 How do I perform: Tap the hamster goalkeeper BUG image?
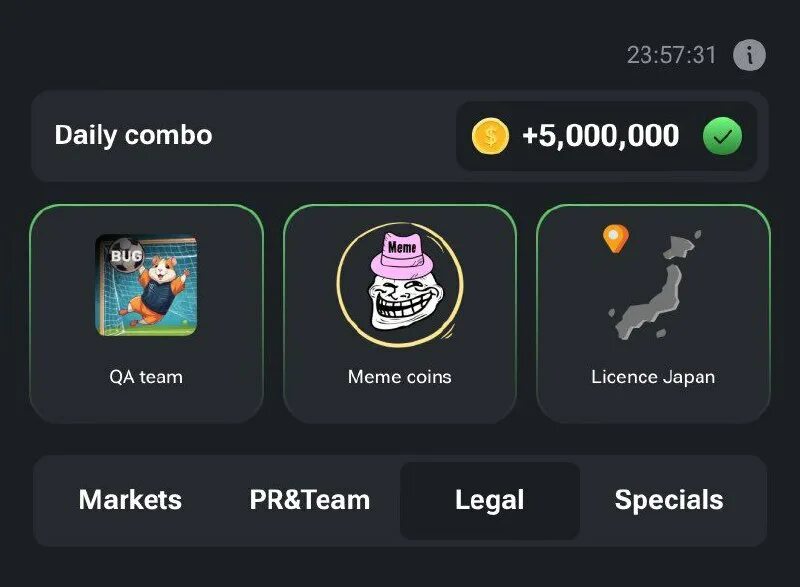(x=146, y=285)
